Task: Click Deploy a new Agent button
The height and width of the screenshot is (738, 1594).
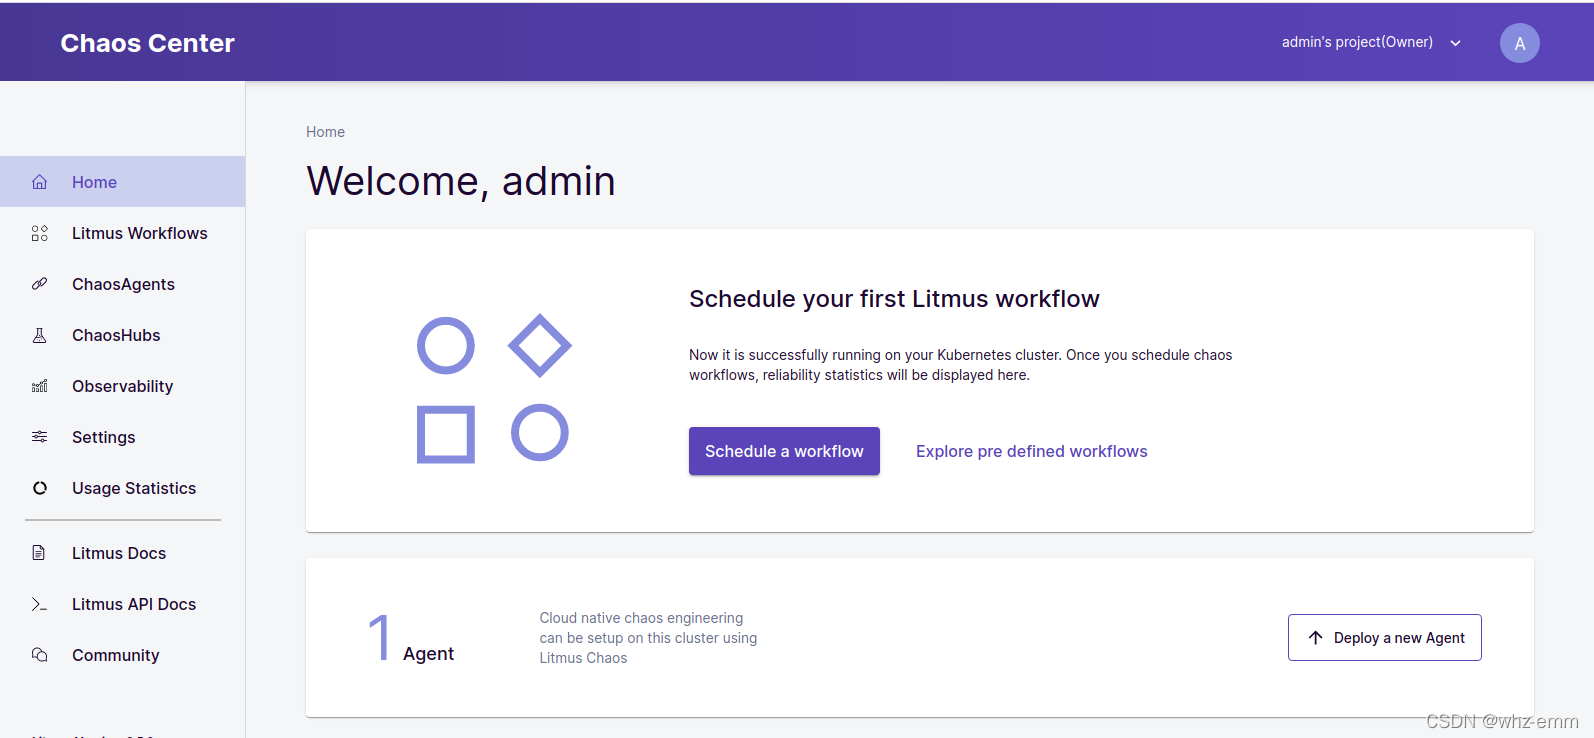Action: pos(1385,637)
